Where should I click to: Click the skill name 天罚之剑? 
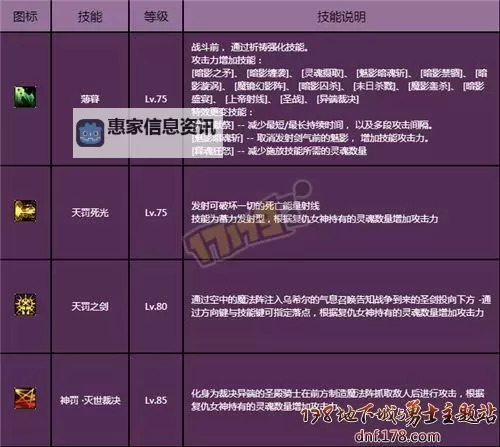(x=90, y=306)
